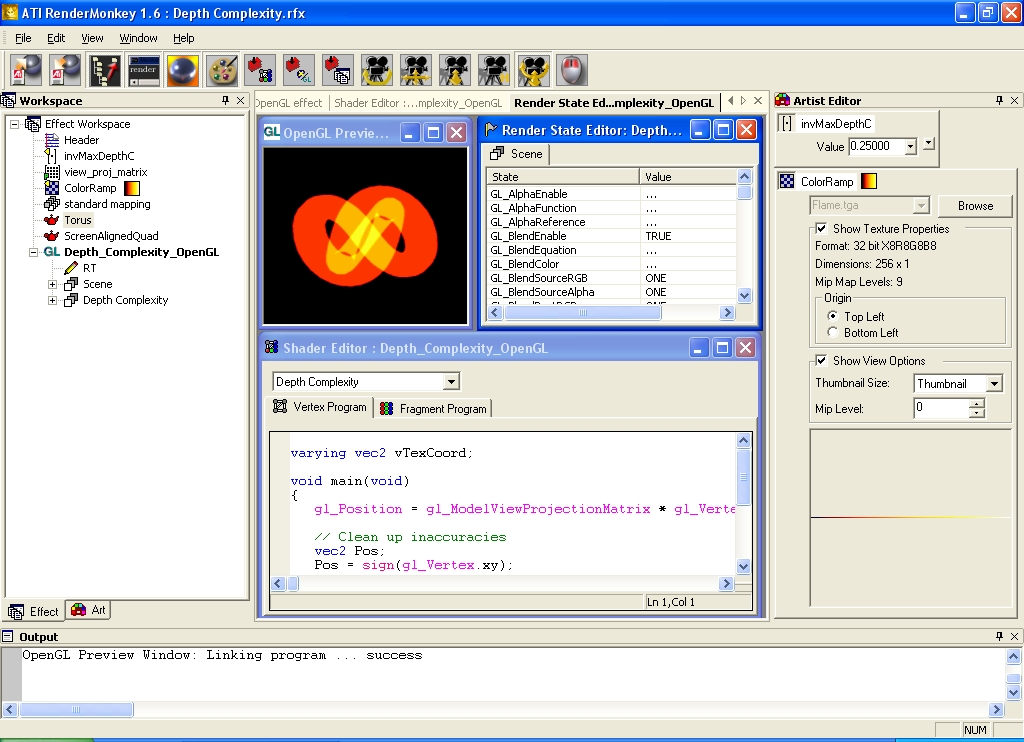Image resolution: width=1024 pixels, height=742 pixels.
Task: Click the Mip Level input field
Action: pyautogui.click(x=941, y=408)
